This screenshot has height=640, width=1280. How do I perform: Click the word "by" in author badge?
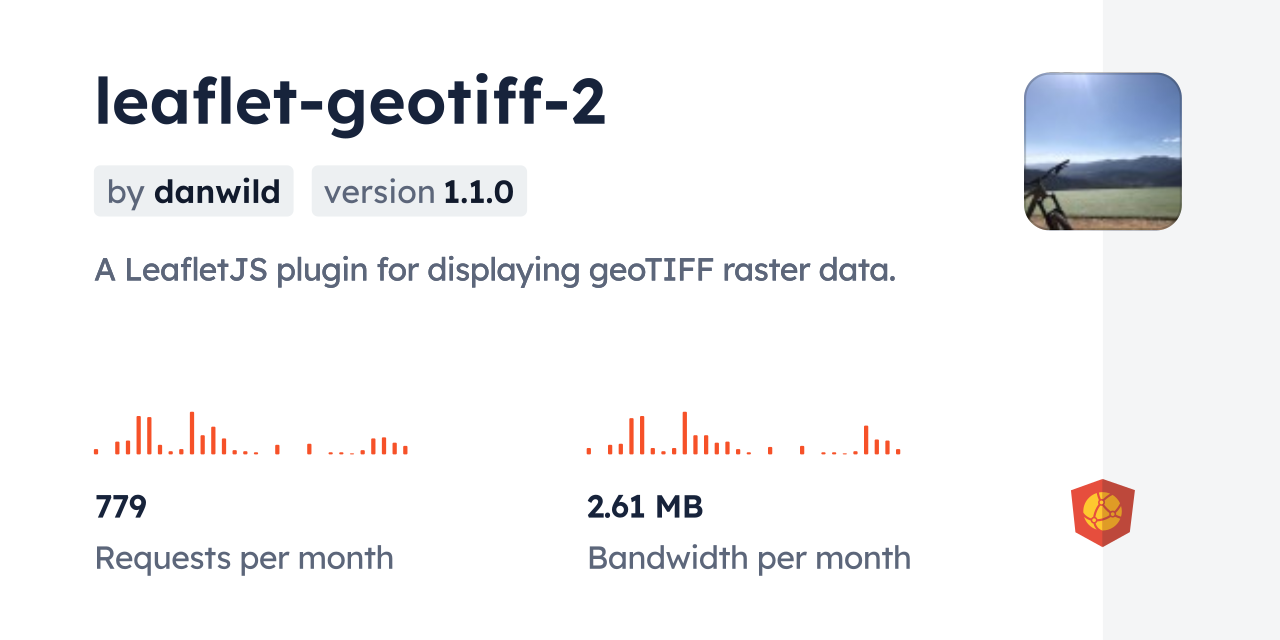click(126, 191)
